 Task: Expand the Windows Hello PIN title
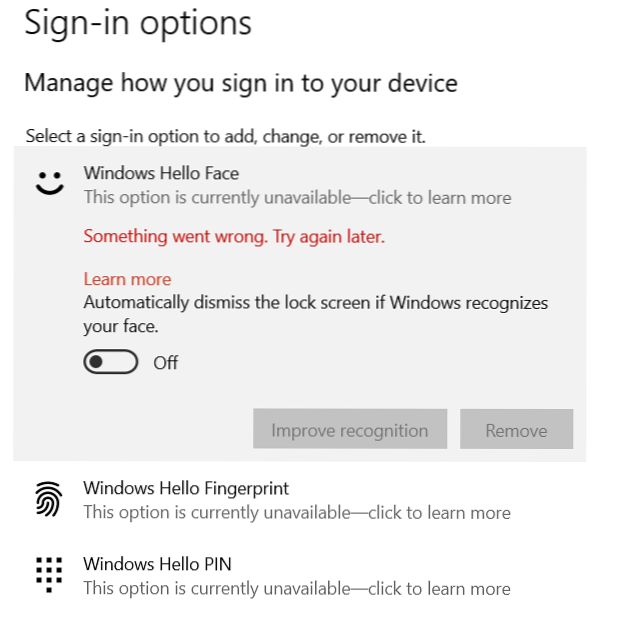(157, 564)
